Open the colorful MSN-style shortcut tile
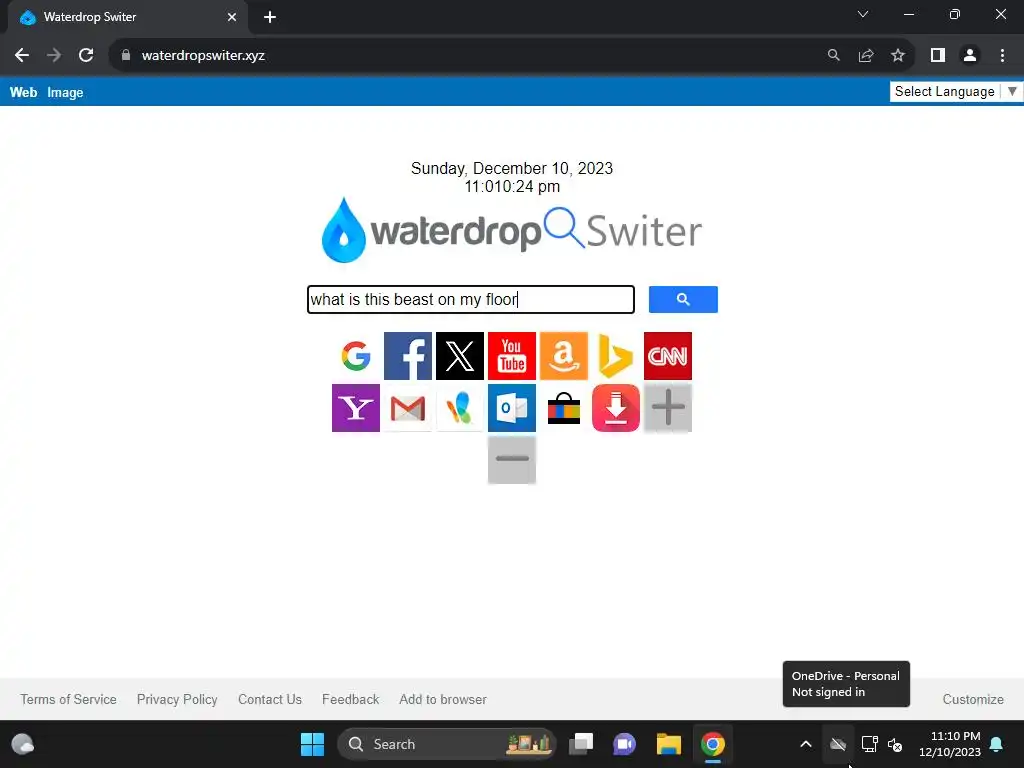 (460, 408)
